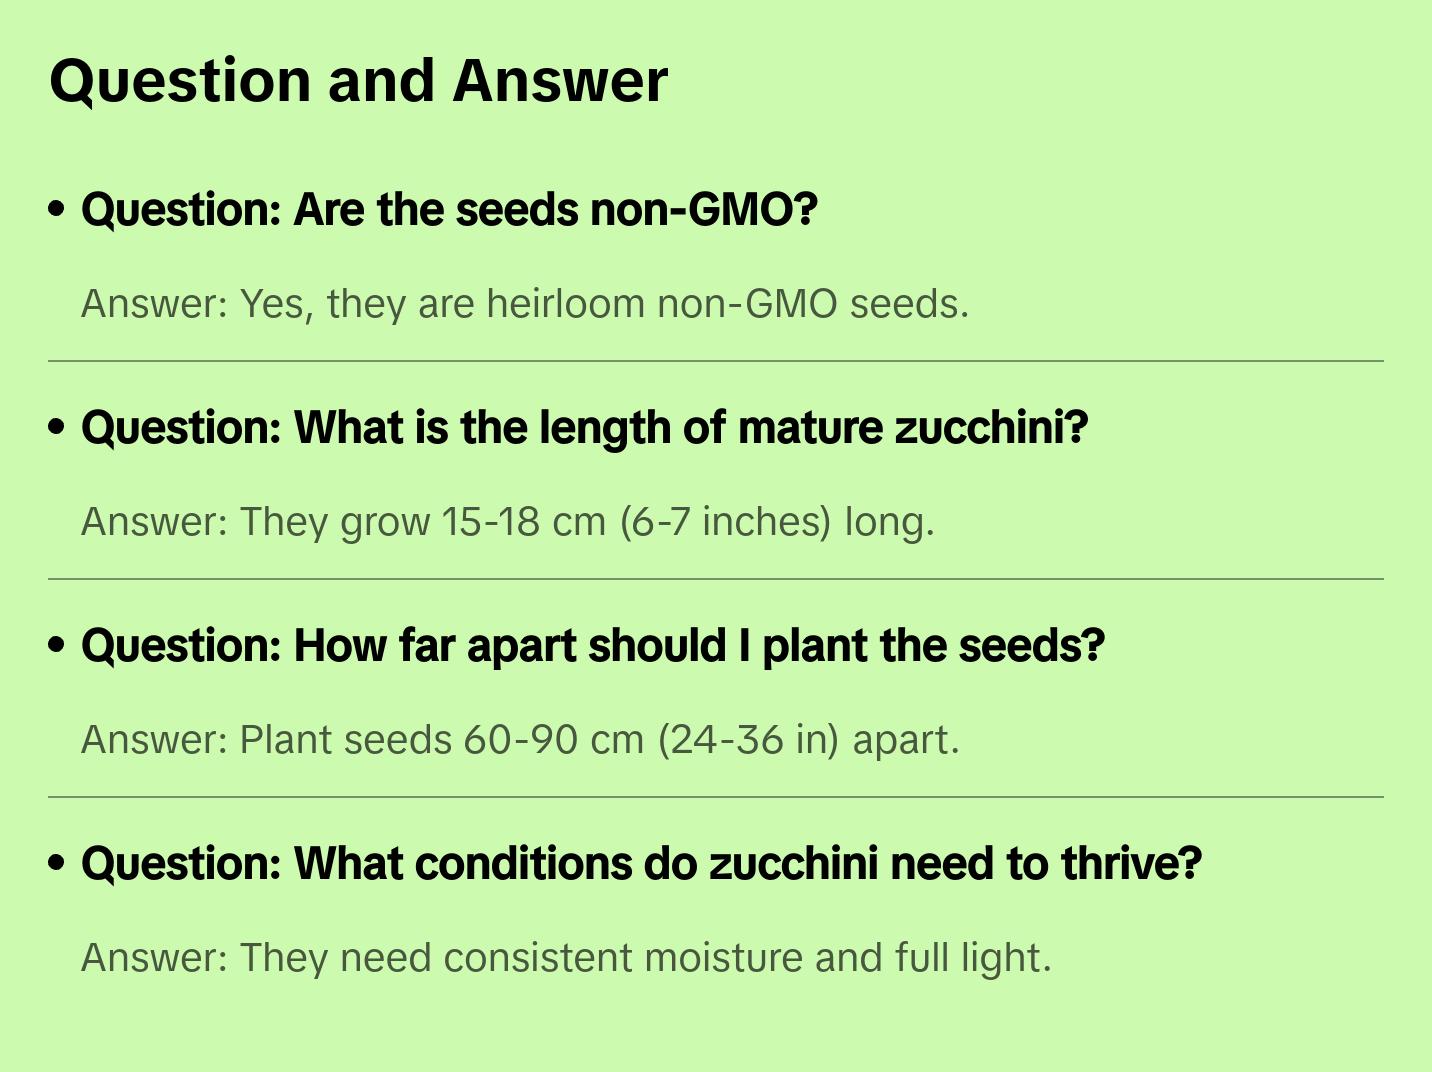Click the bullet beside the non-GMO question
The height and width of the screenshot is (1072, 1432).
pos(57,210)
